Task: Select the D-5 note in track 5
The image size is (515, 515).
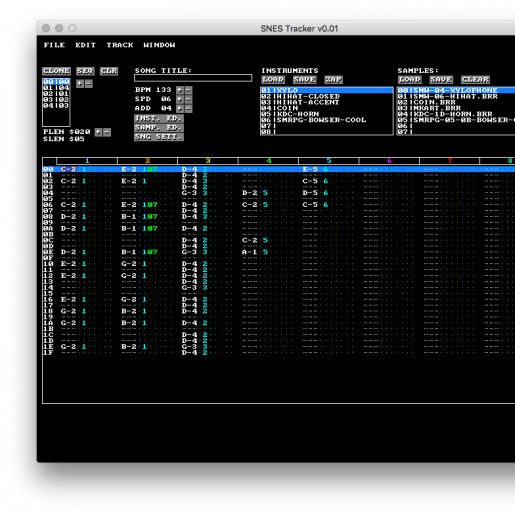Action: (x=310, y=193)
